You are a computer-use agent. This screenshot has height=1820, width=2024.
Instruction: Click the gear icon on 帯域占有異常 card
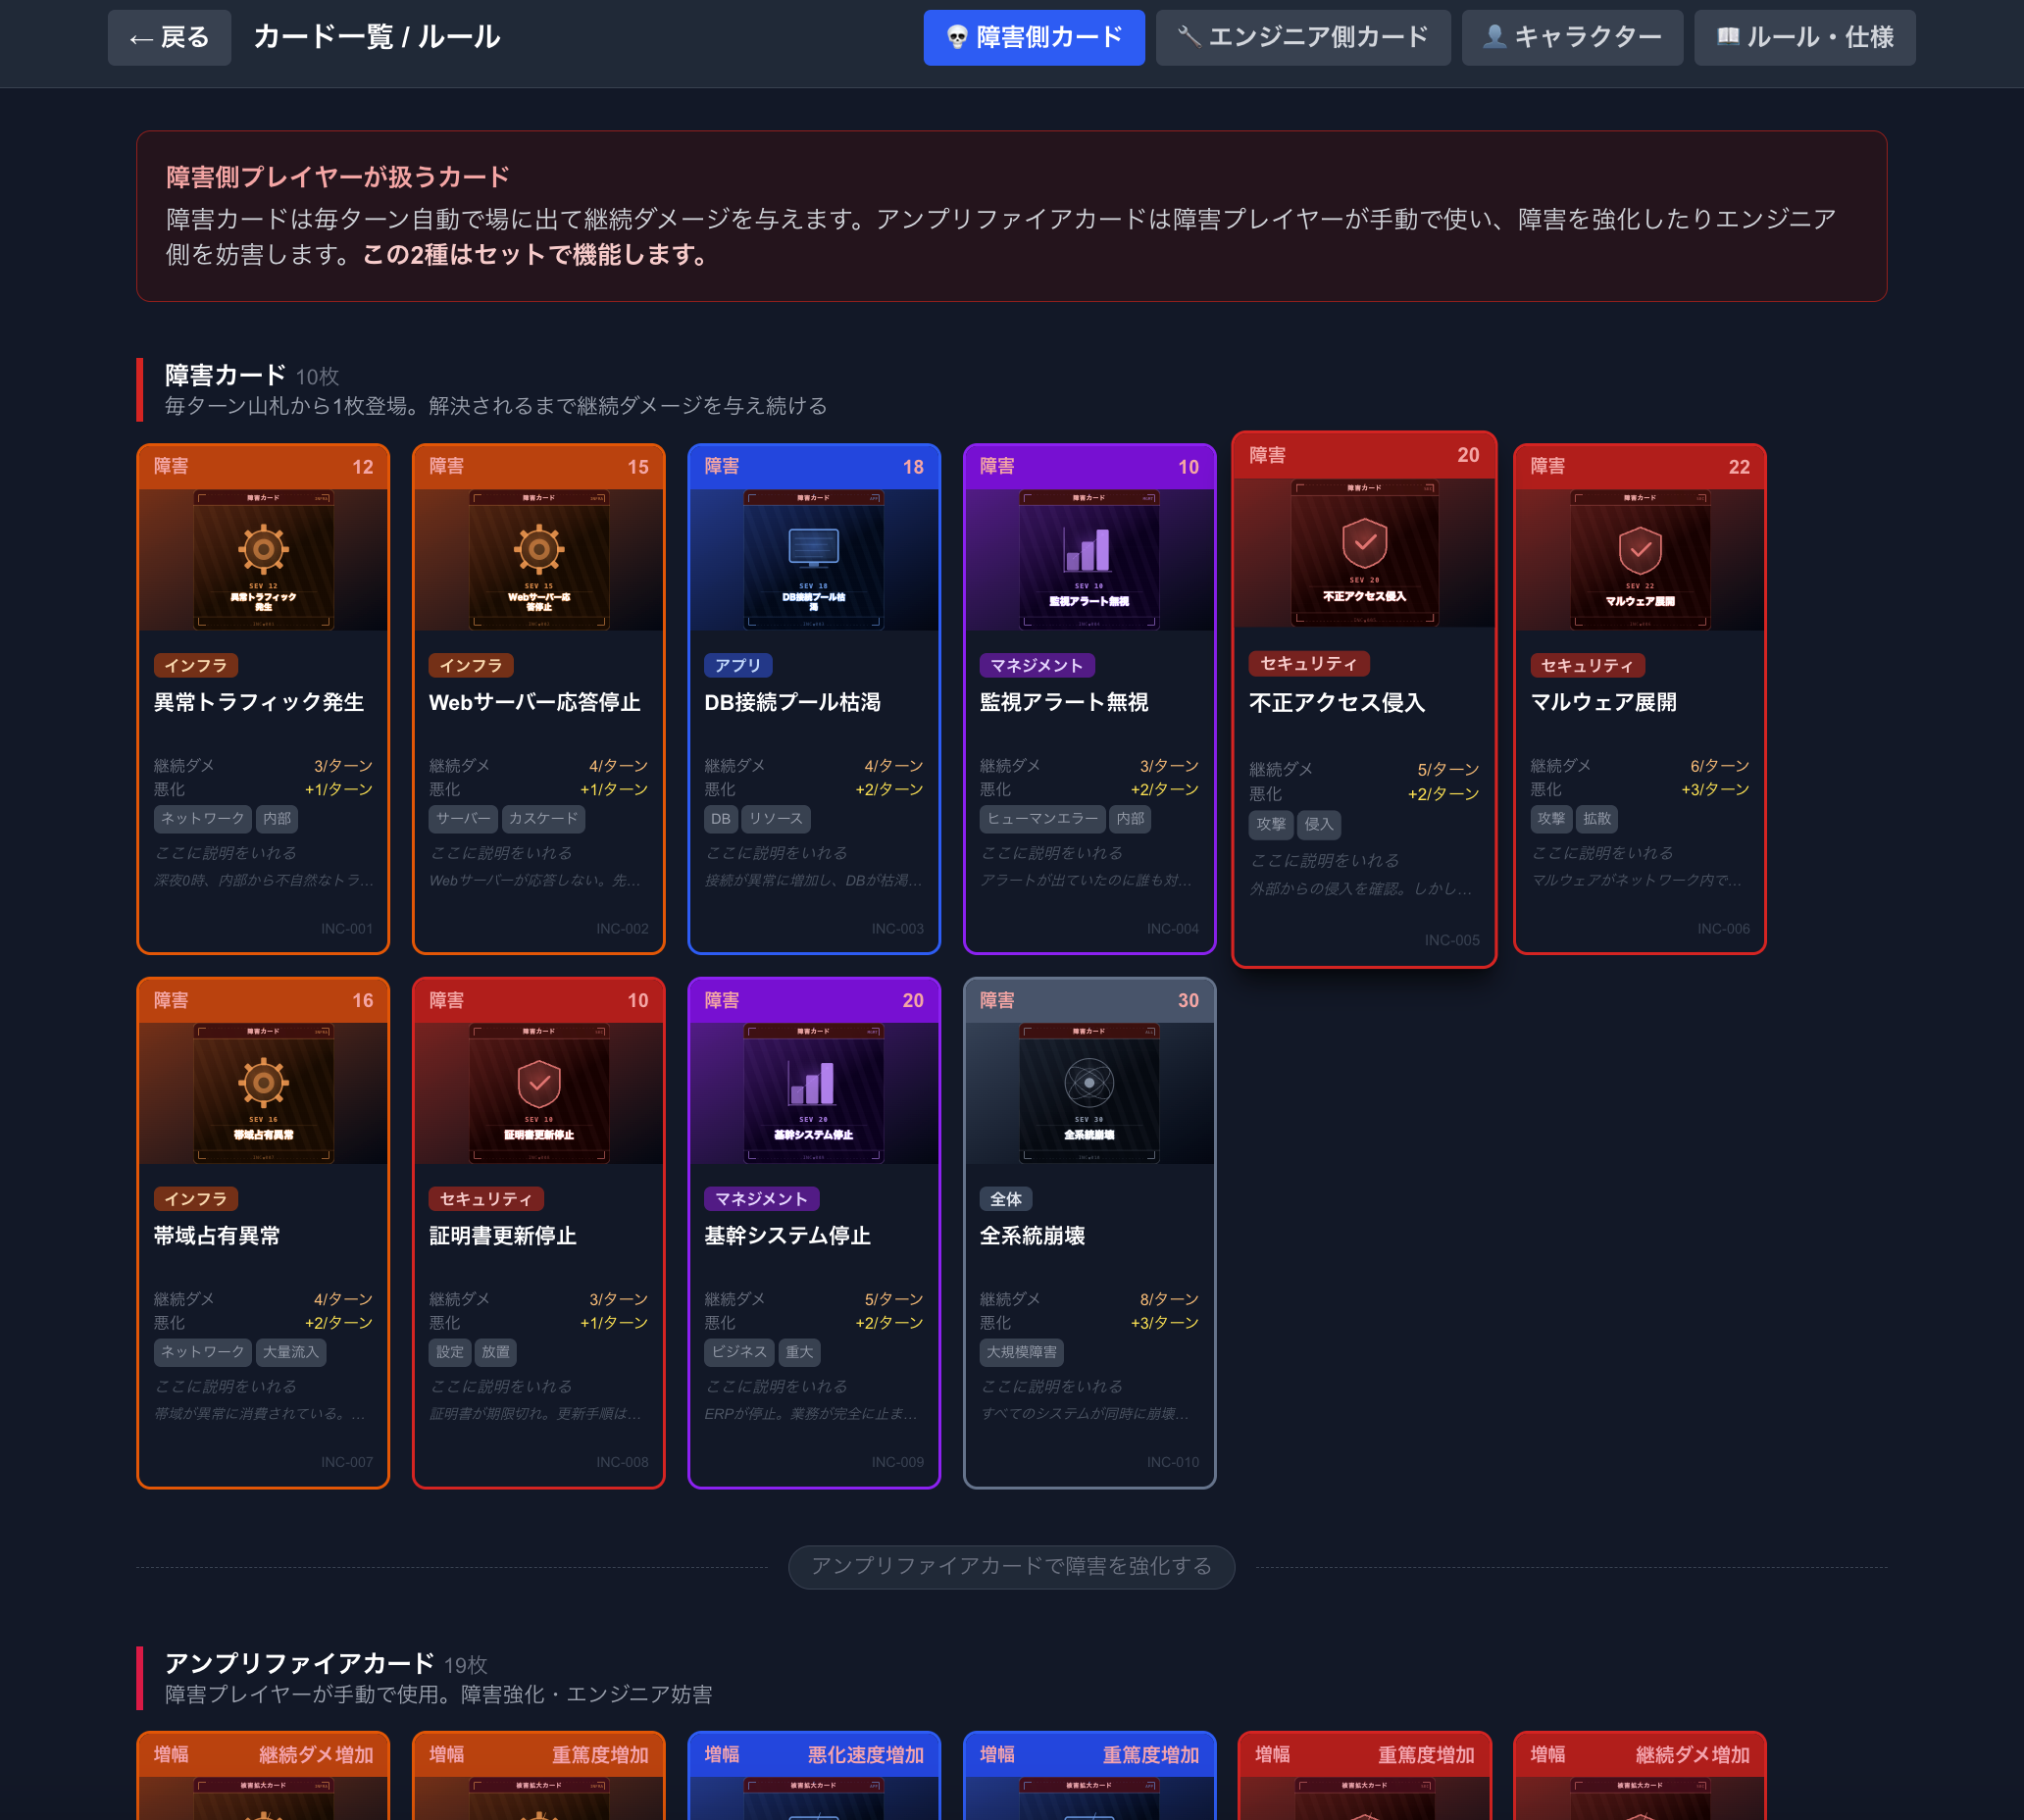[x=263, y=1082]
